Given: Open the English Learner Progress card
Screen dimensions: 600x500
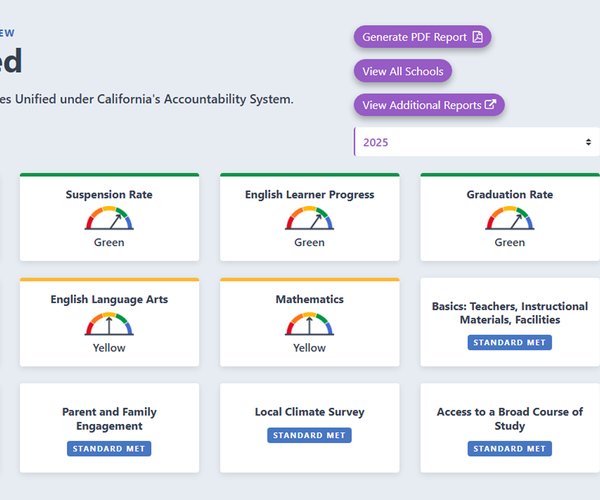Looking at the screenshot, I should coord(310,217).
